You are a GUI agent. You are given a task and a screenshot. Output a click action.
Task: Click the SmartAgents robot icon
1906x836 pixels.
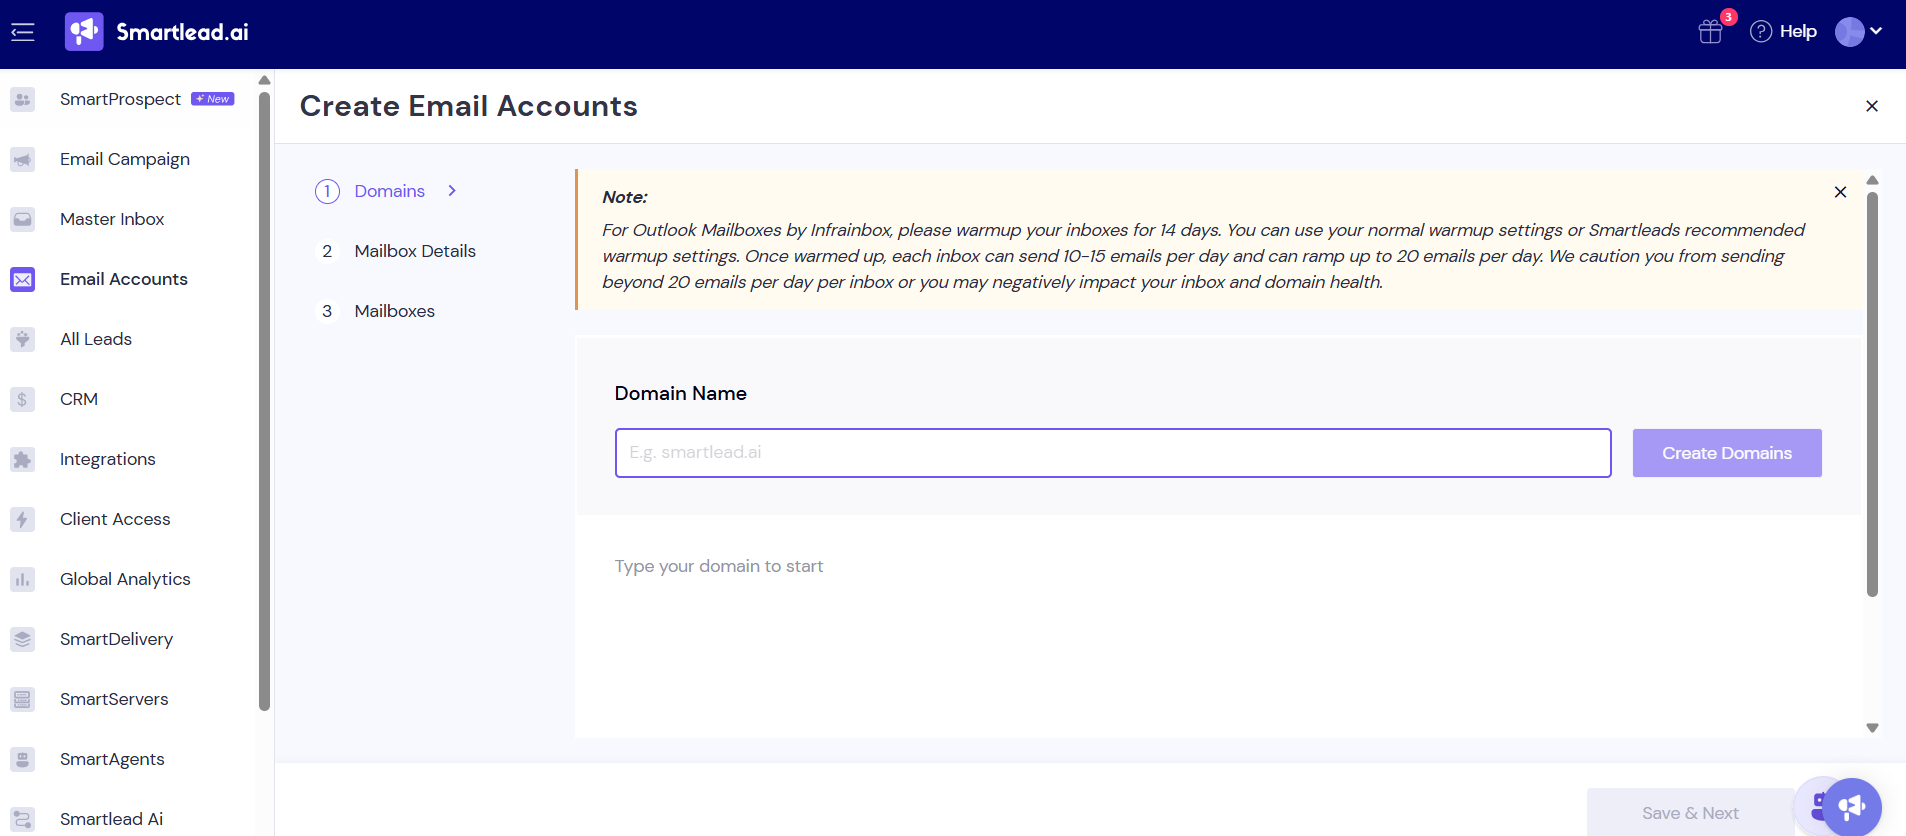[22, 759]
